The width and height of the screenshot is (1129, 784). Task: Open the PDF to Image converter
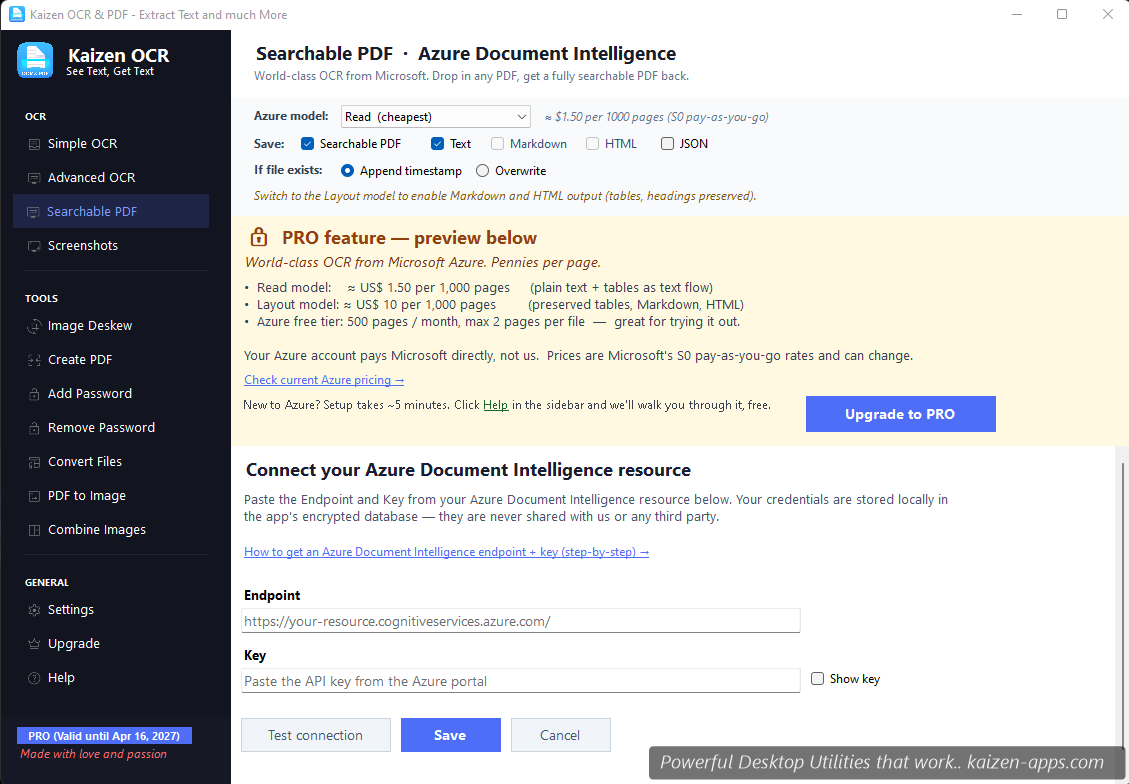click(x=87, y=495)
